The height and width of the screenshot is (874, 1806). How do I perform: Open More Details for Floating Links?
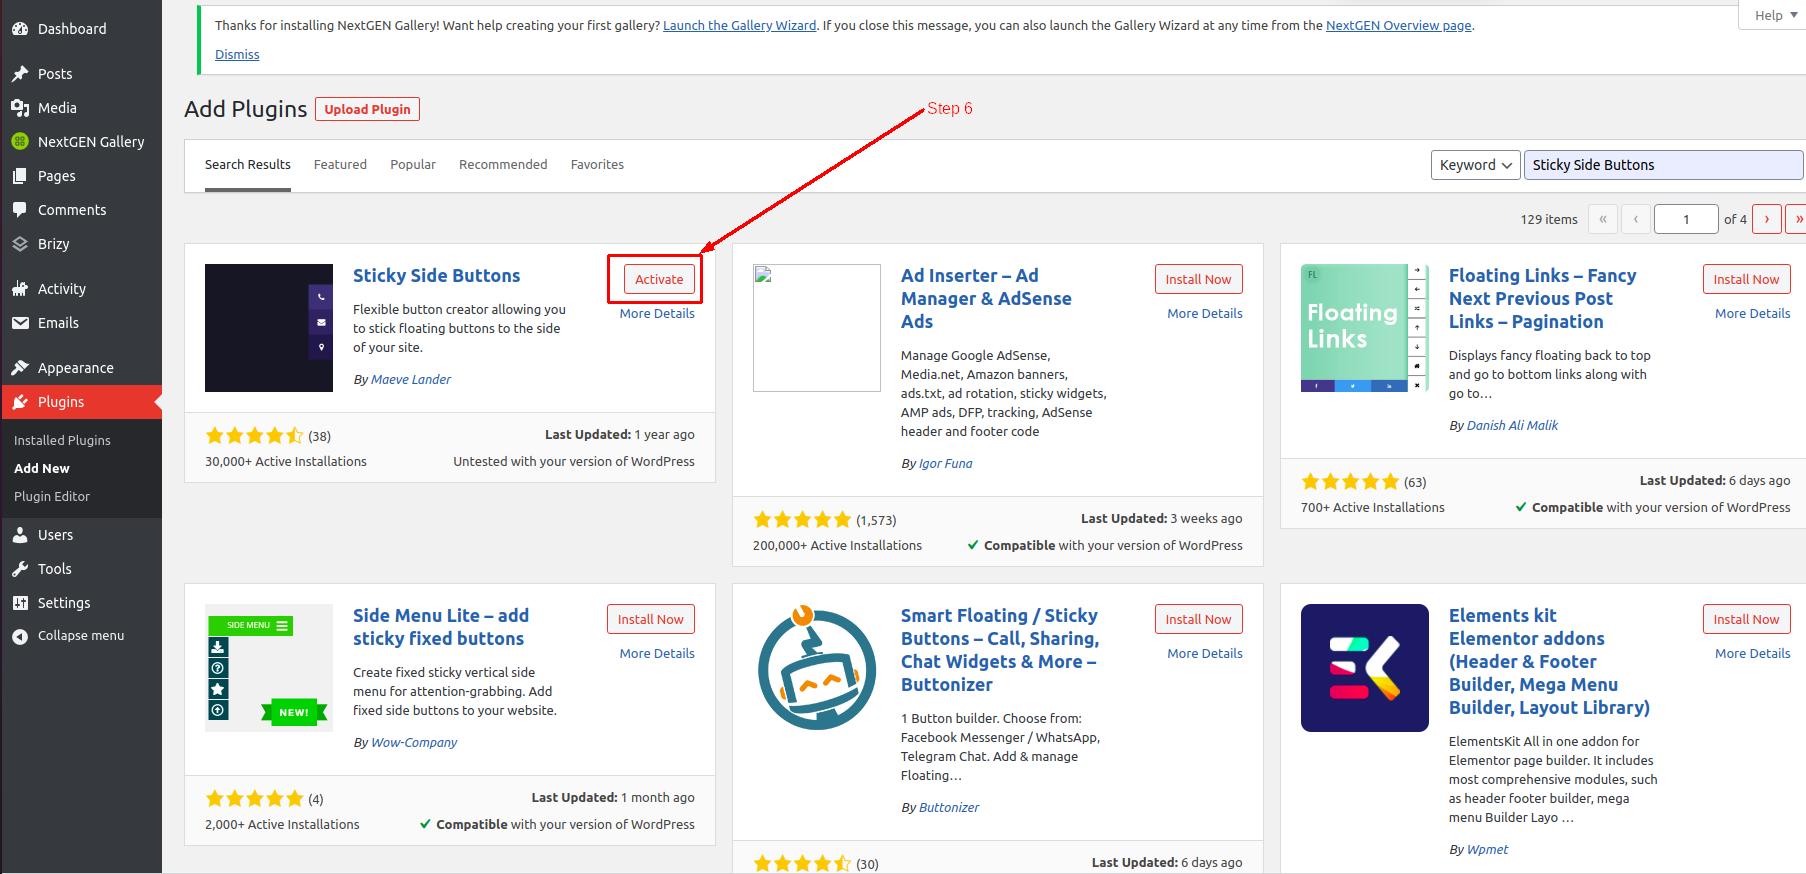(x=1752, y=313)
